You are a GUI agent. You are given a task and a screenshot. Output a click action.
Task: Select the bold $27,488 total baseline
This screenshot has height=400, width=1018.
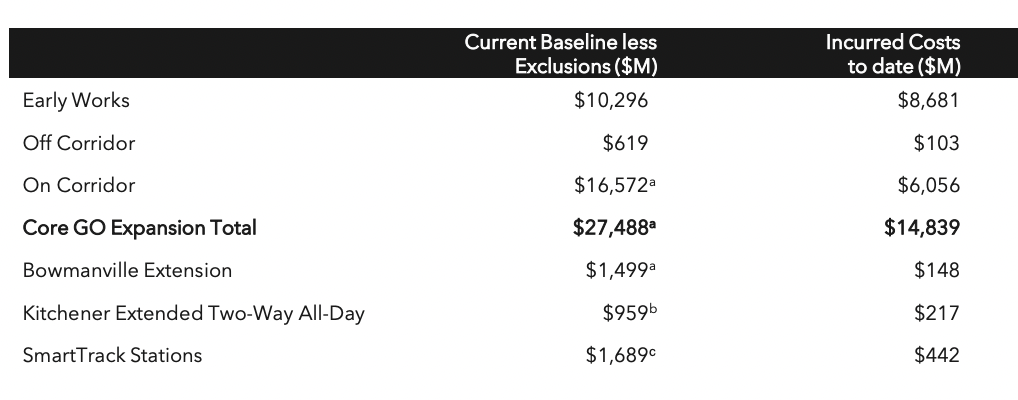click(x=611, y=228)
